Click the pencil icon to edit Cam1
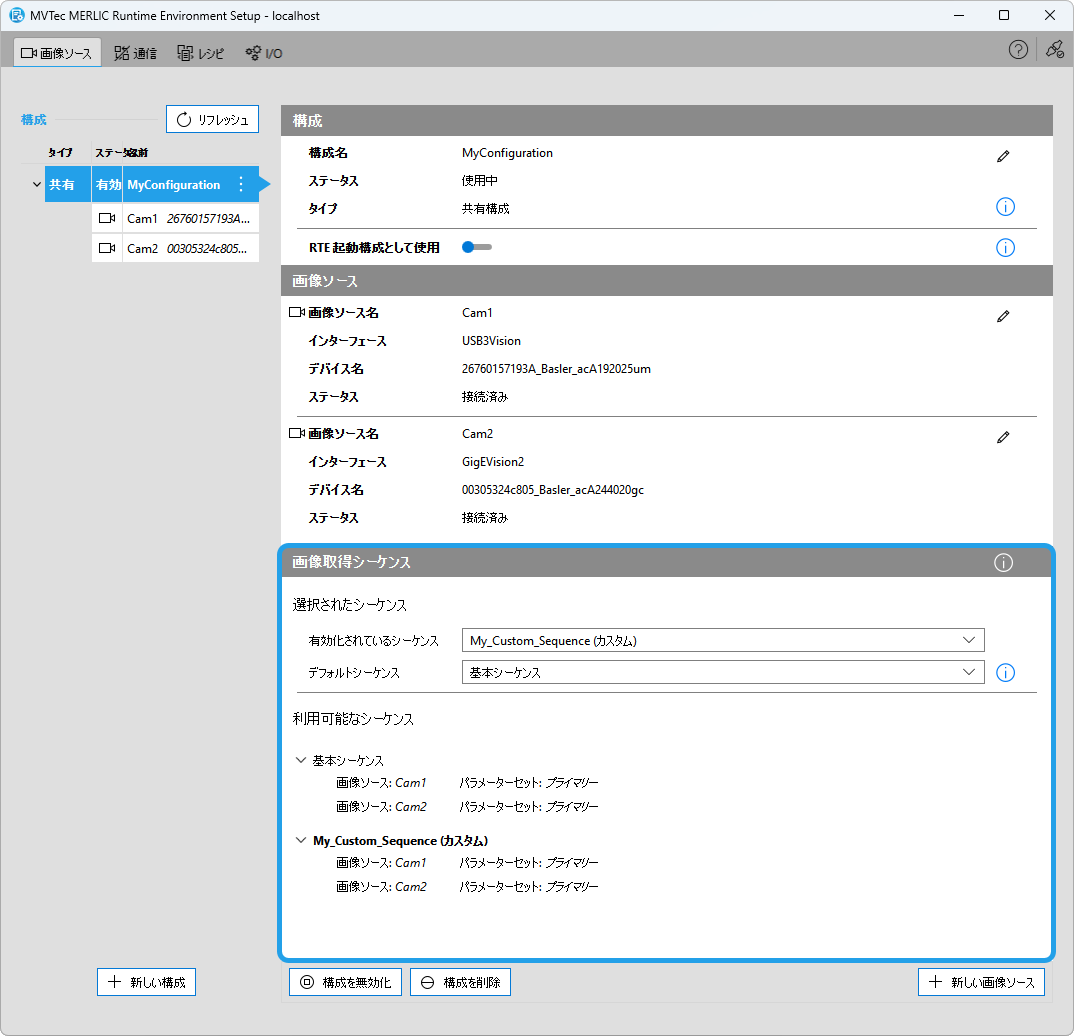The width and height of the screenshot is (1074, 1036). coord(1003,316)
